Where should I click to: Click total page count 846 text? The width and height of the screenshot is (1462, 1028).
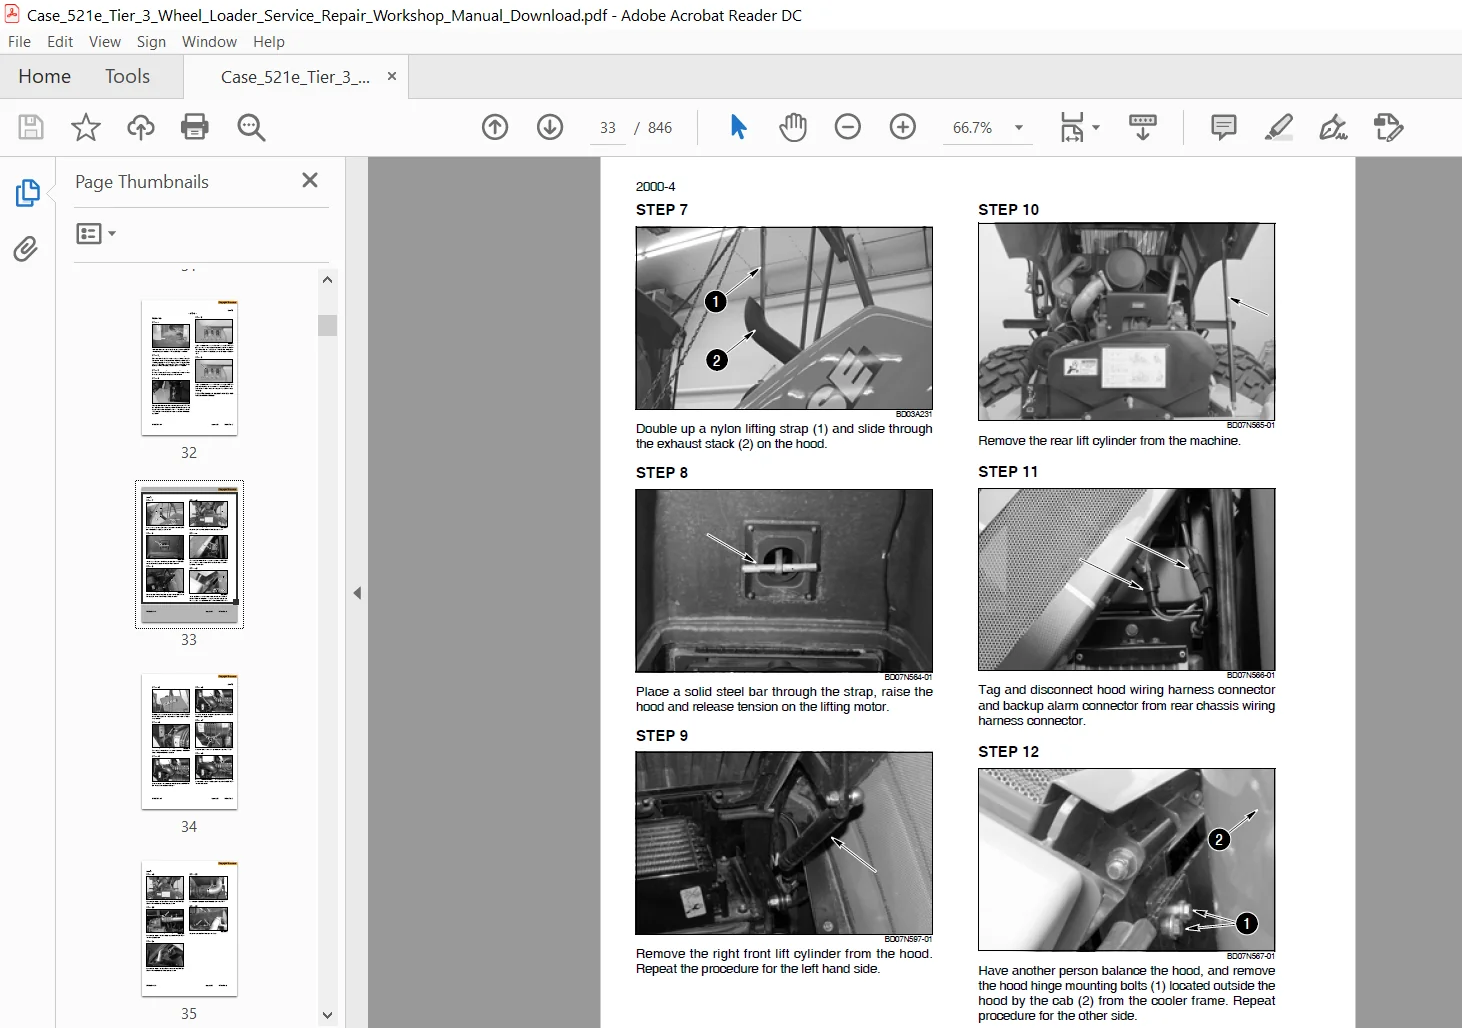pos(660,128)
